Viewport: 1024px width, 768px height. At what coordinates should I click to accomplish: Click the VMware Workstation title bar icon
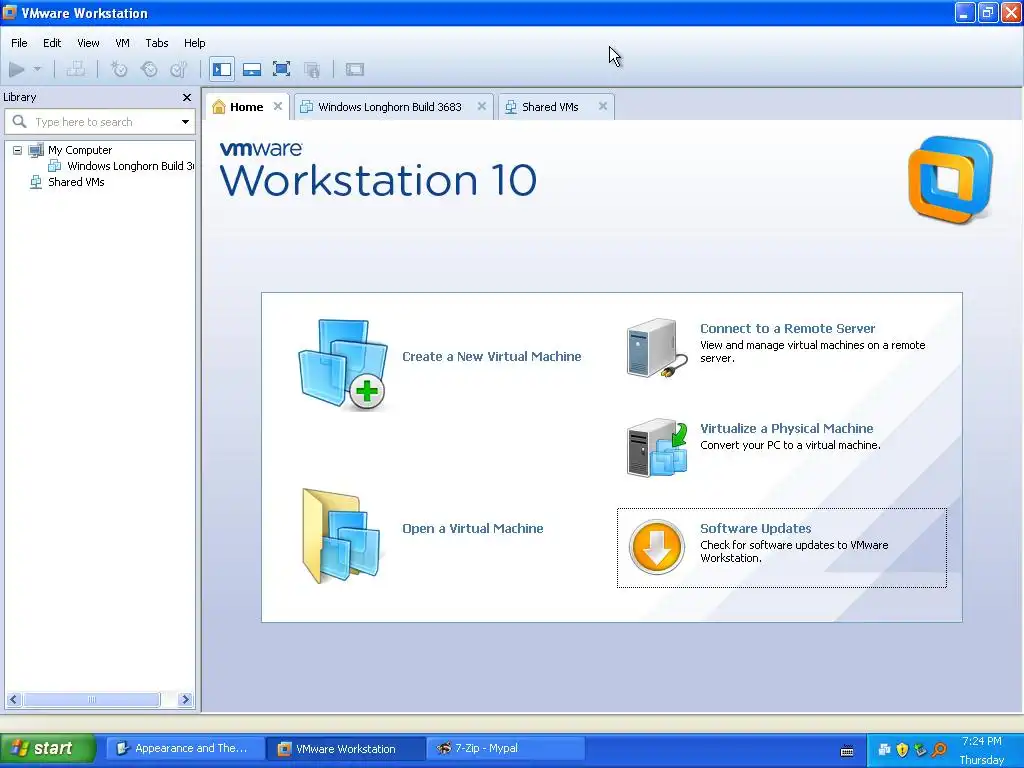pos(10,12)
